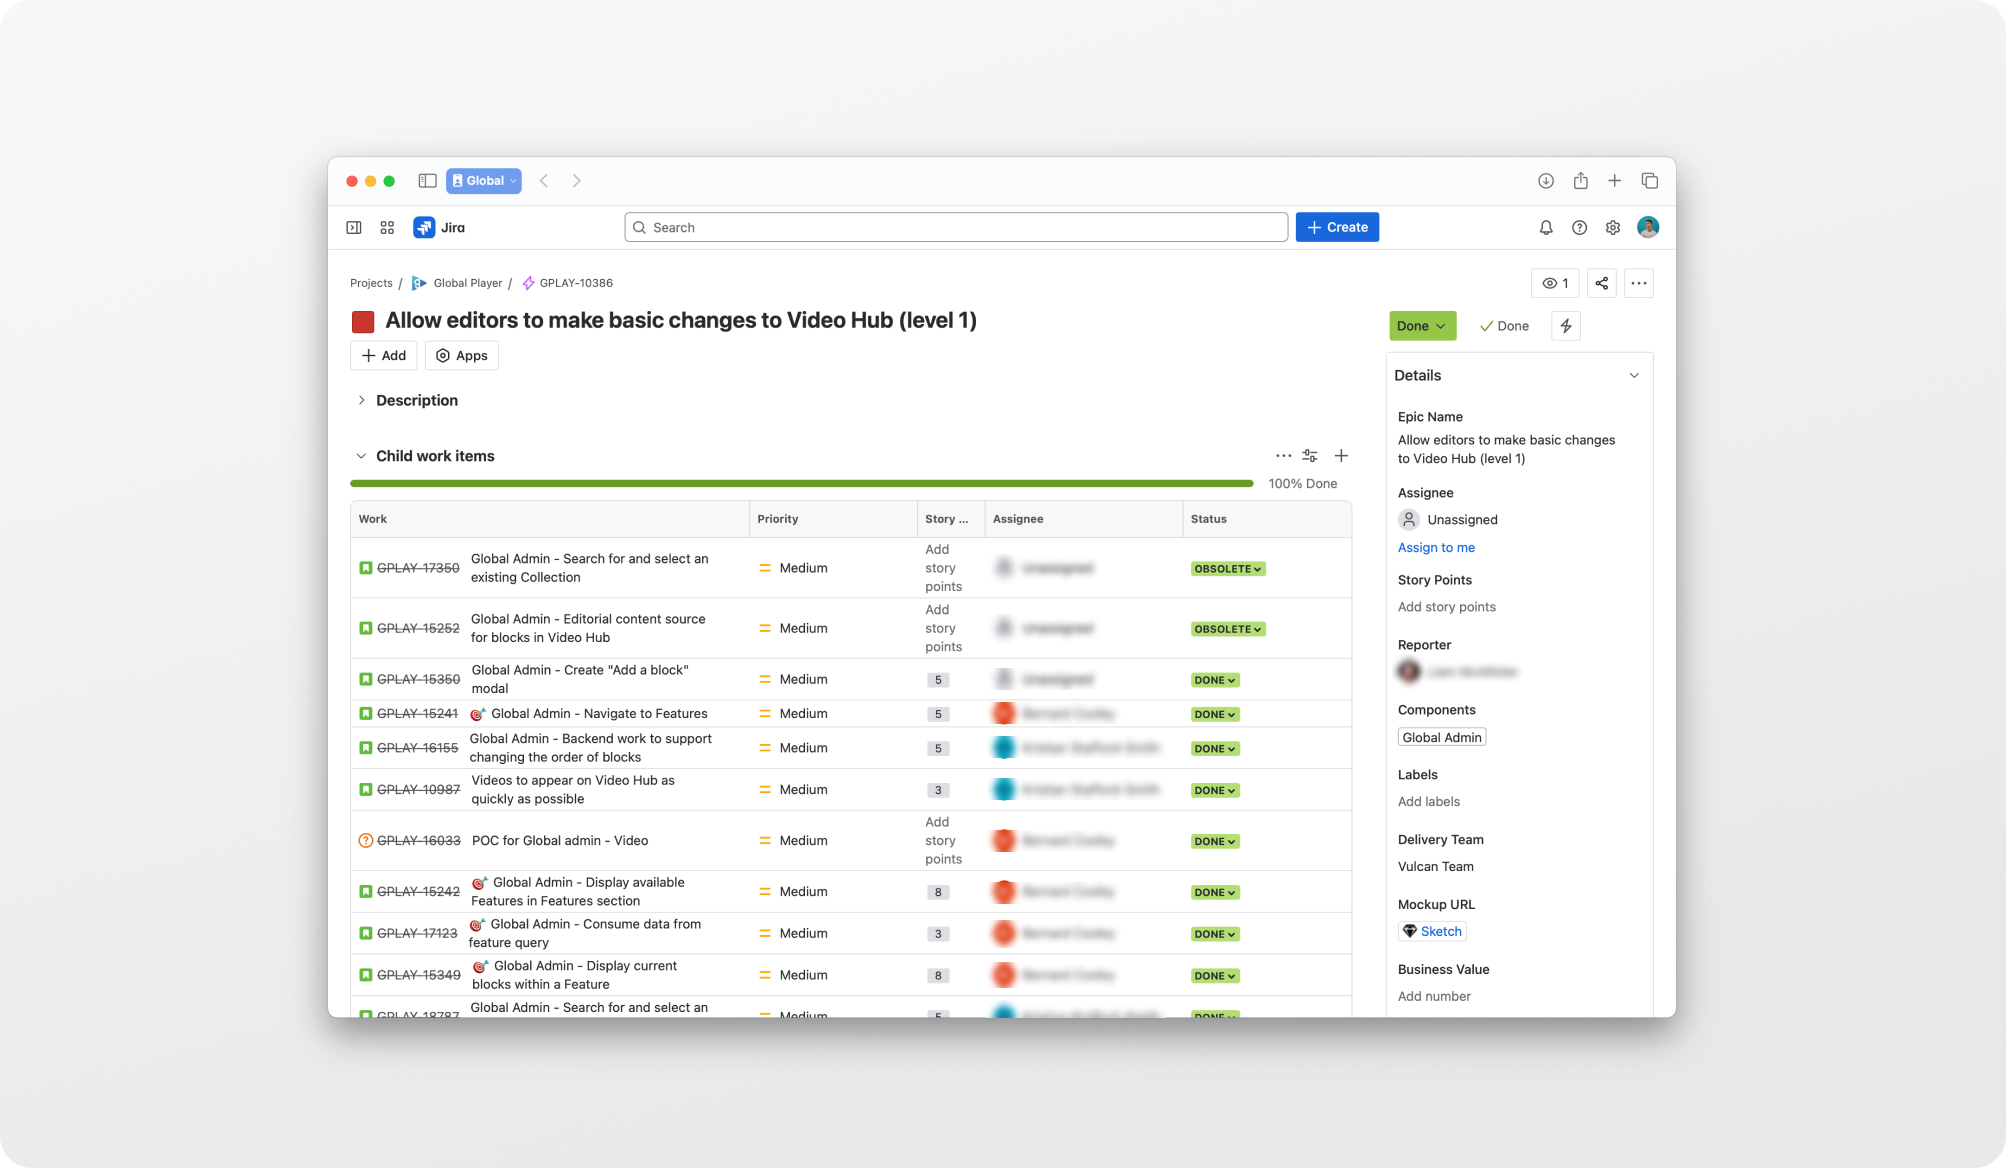
Task: Open child work items more options
Action: pos(1283,456)
